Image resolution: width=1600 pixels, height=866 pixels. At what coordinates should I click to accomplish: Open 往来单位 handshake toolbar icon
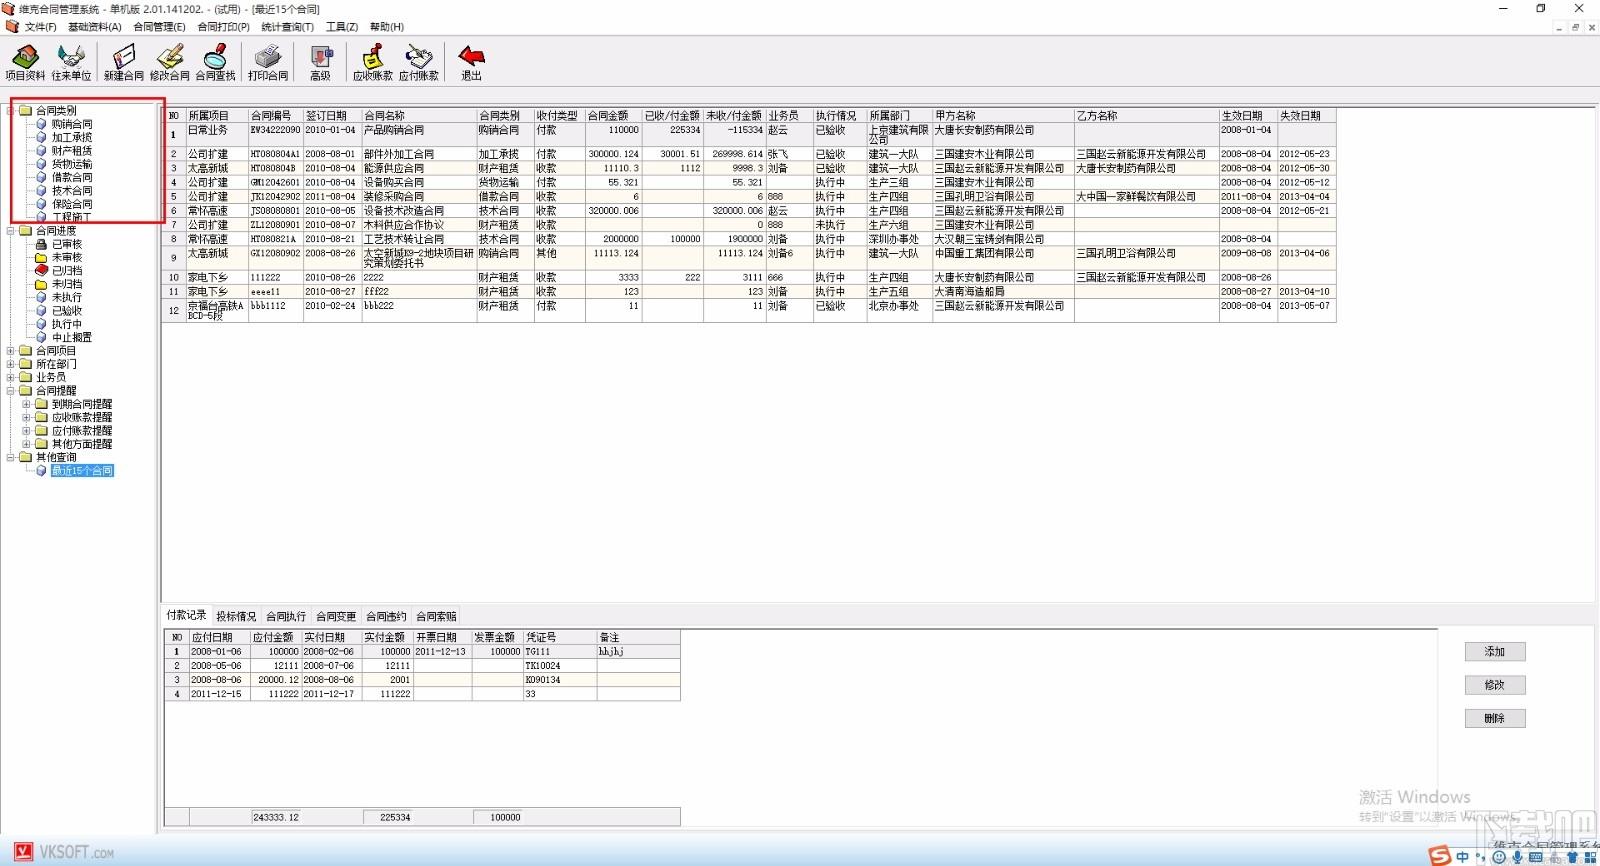[71, 62]
